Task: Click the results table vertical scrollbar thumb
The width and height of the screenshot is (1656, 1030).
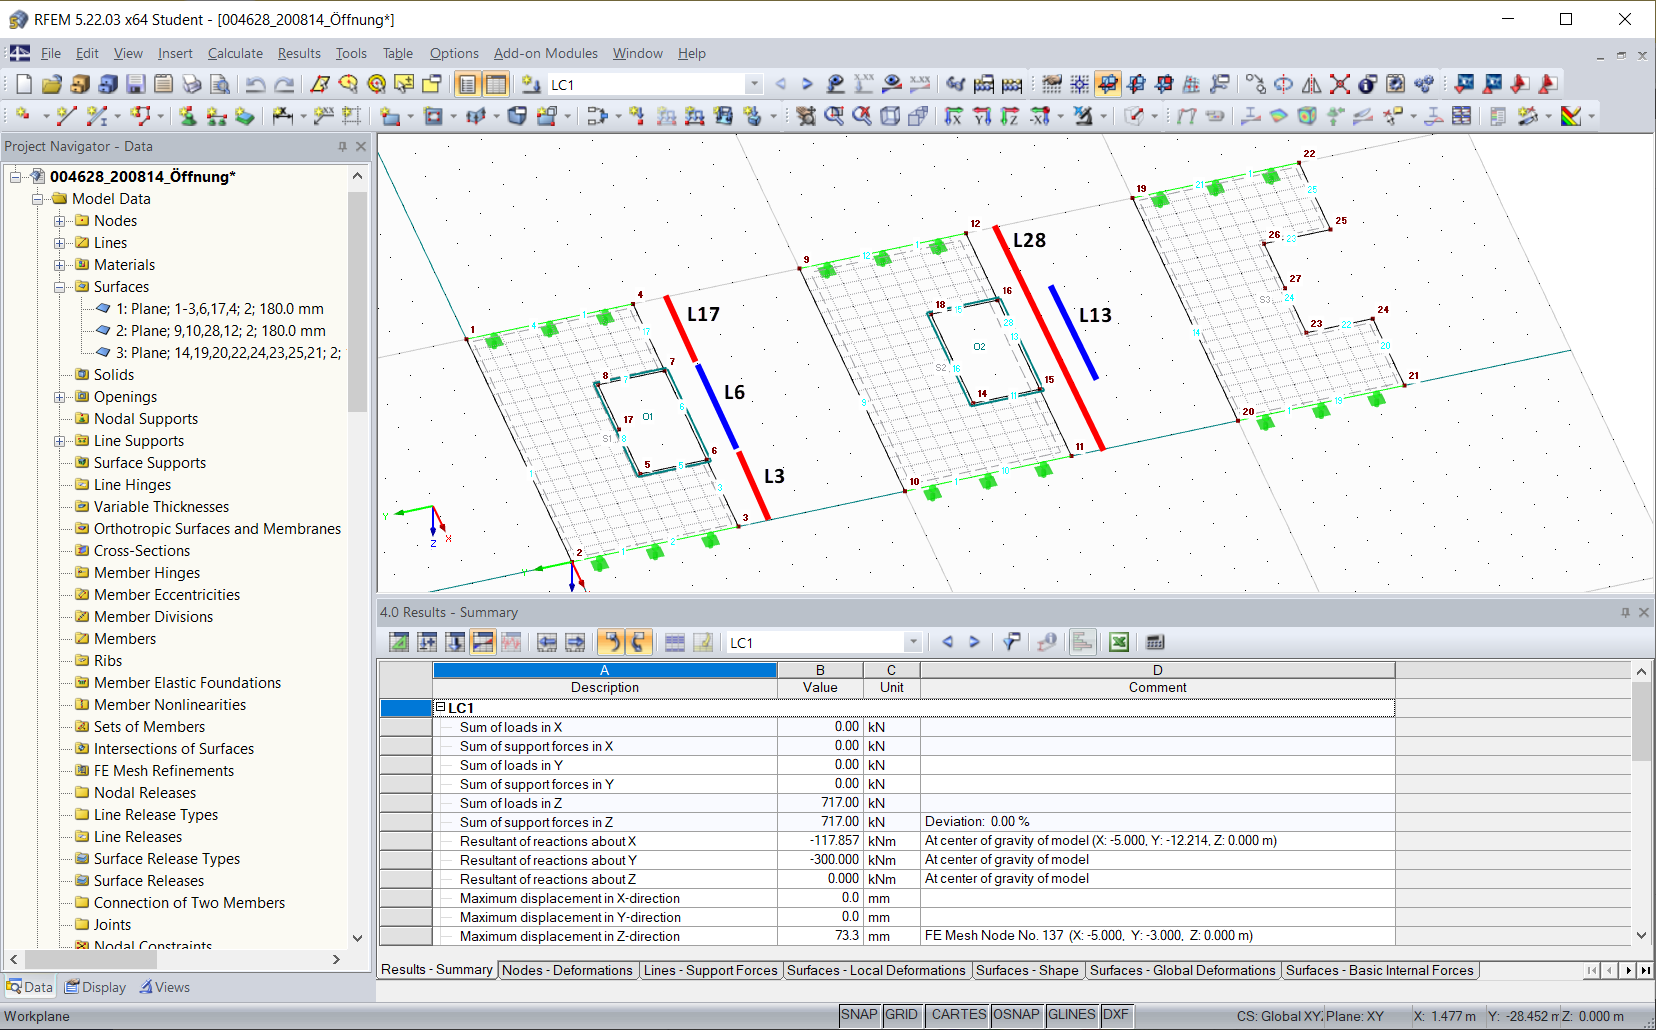Action: coord(1641,722)
